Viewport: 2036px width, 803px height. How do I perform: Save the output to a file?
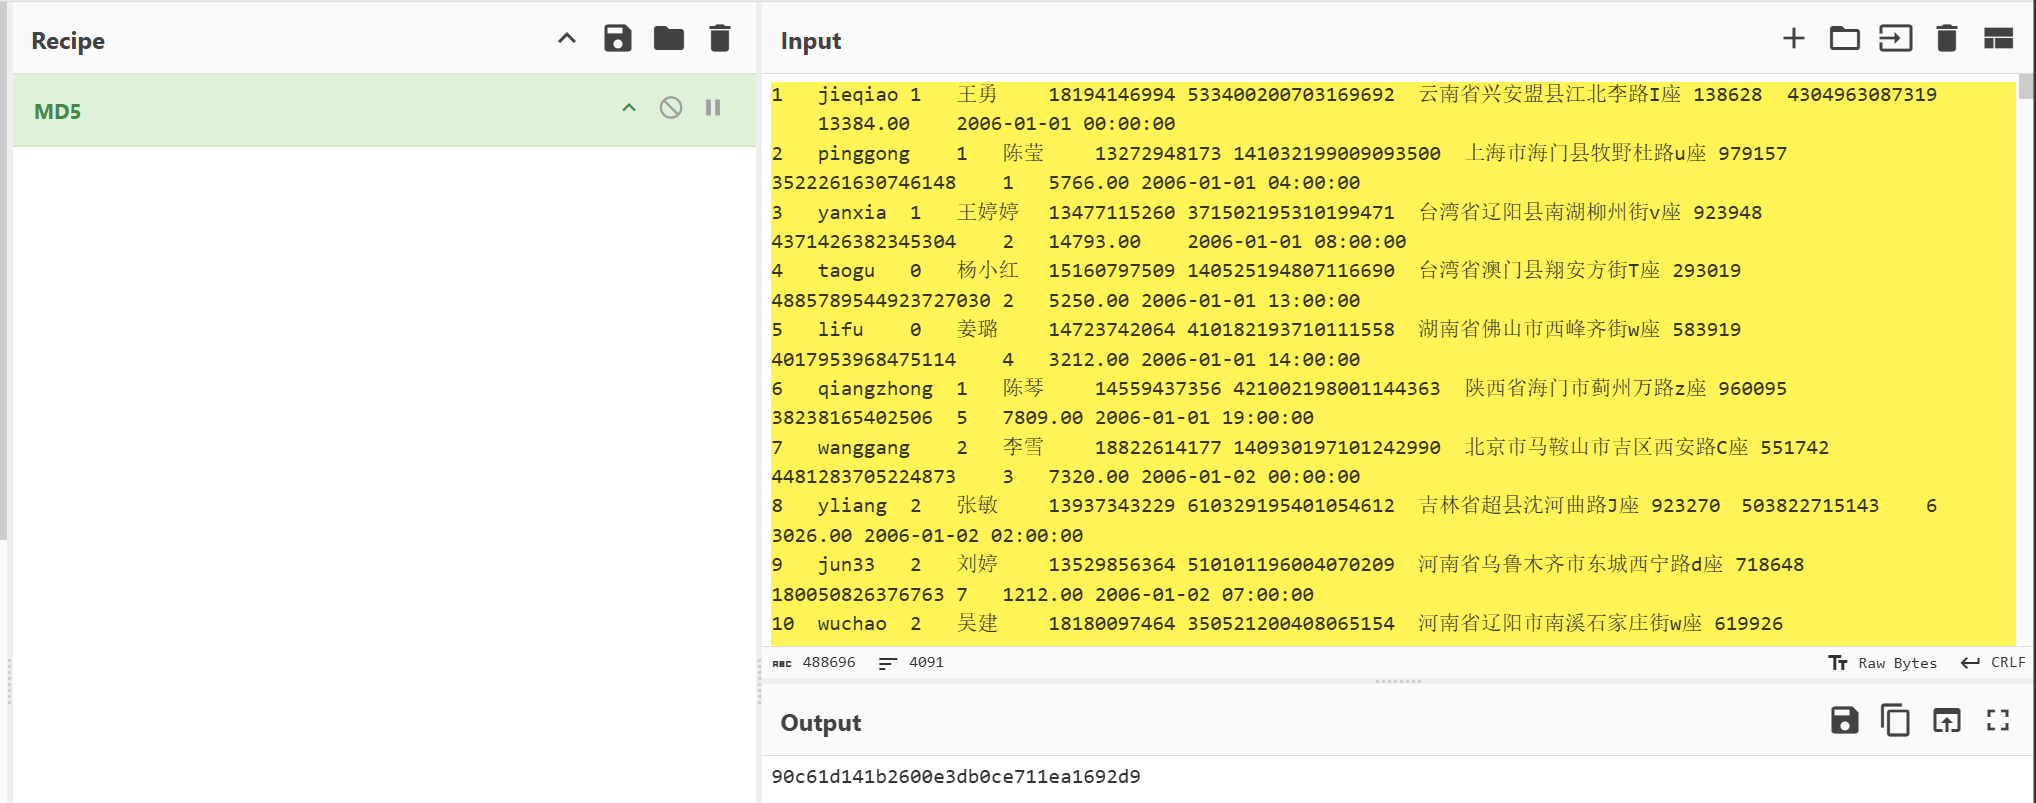click(1844, 720)
